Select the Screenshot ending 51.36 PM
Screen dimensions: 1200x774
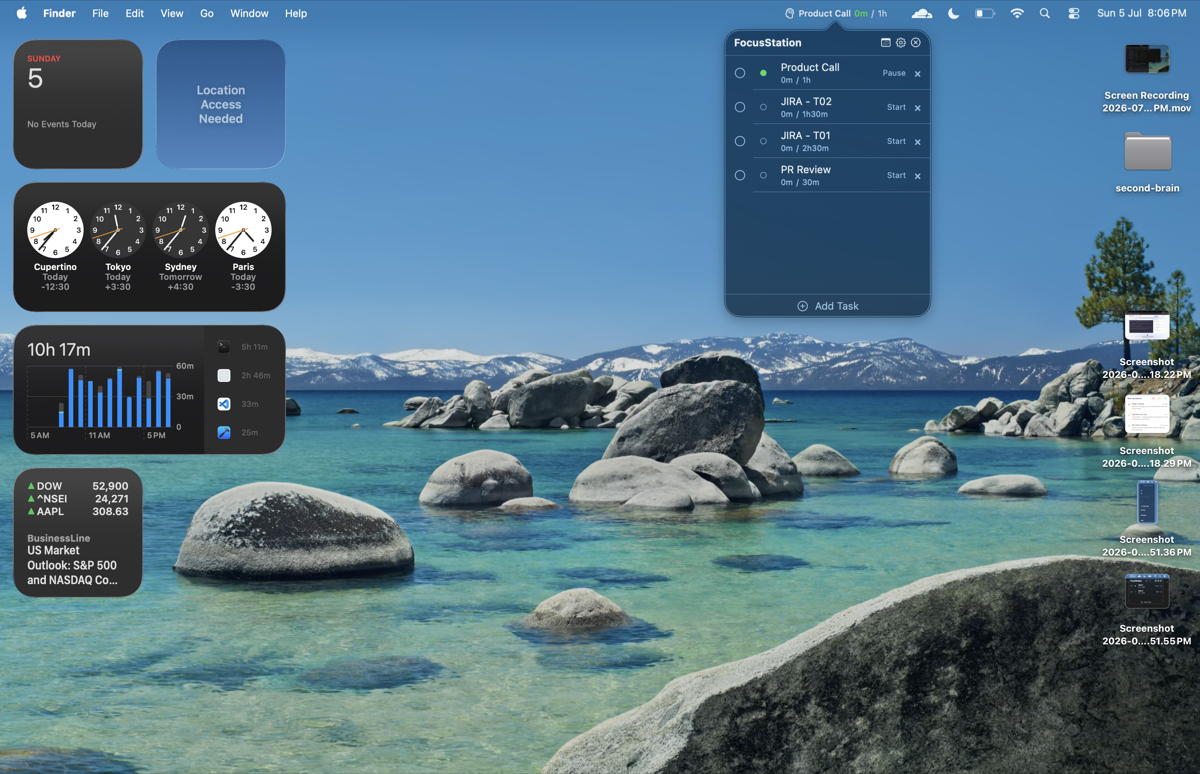coord(1147,502)
